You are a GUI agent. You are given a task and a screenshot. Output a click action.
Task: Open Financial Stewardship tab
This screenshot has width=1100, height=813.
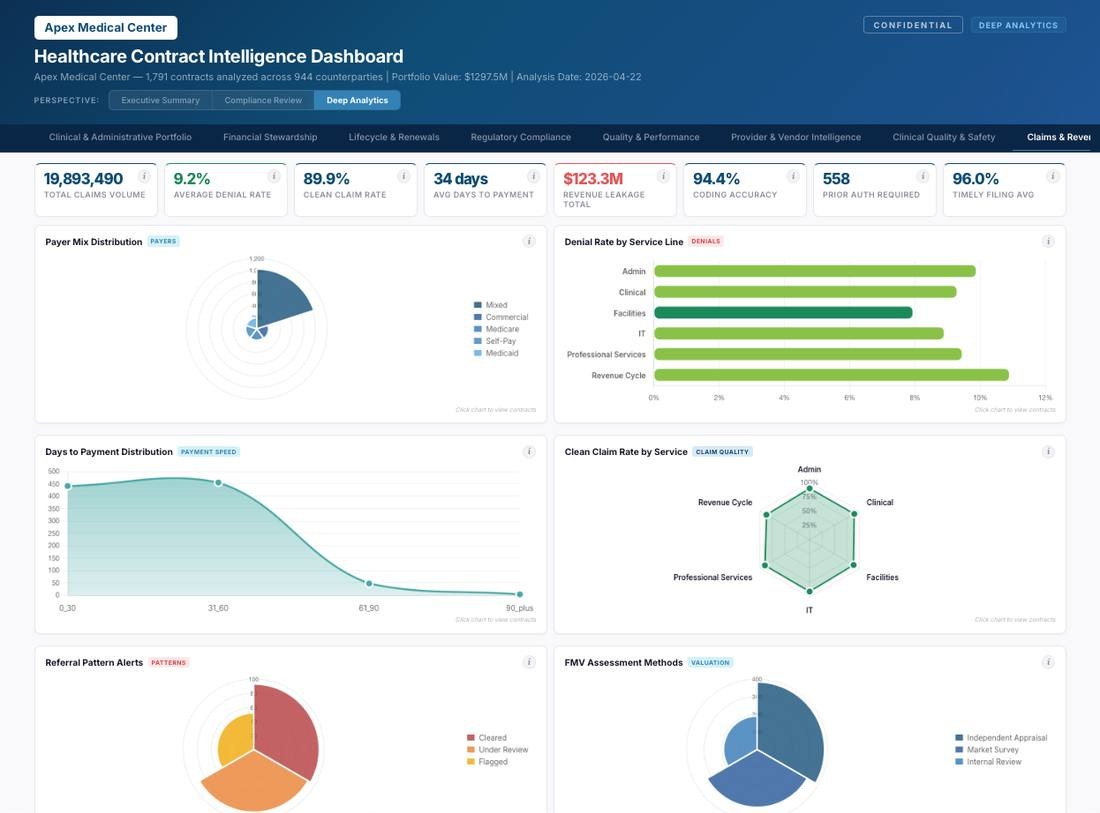tap(270, 137)
